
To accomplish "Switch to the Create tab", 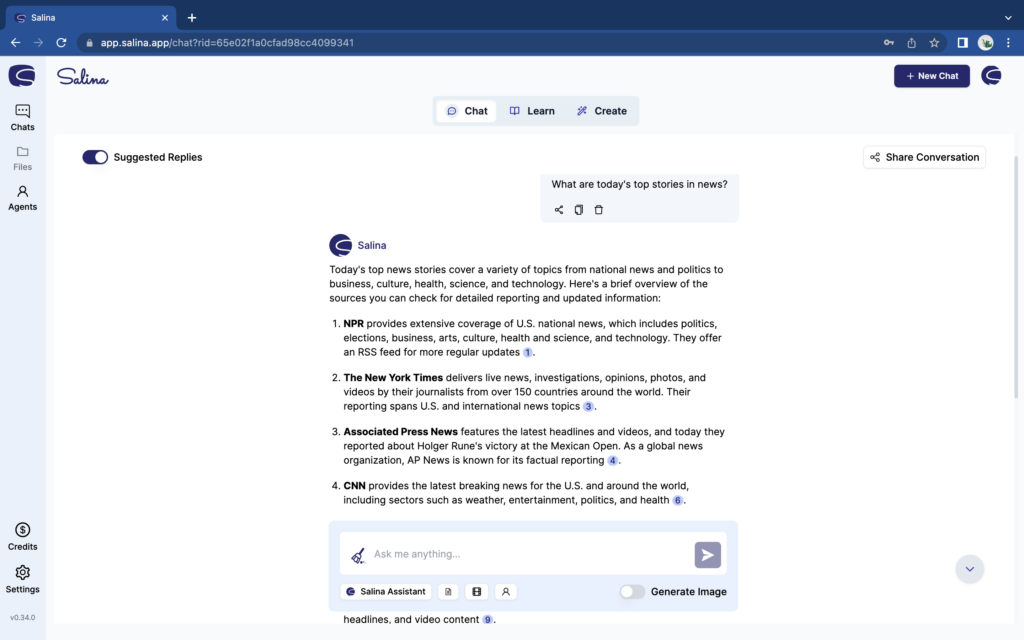I will [601, 111].
